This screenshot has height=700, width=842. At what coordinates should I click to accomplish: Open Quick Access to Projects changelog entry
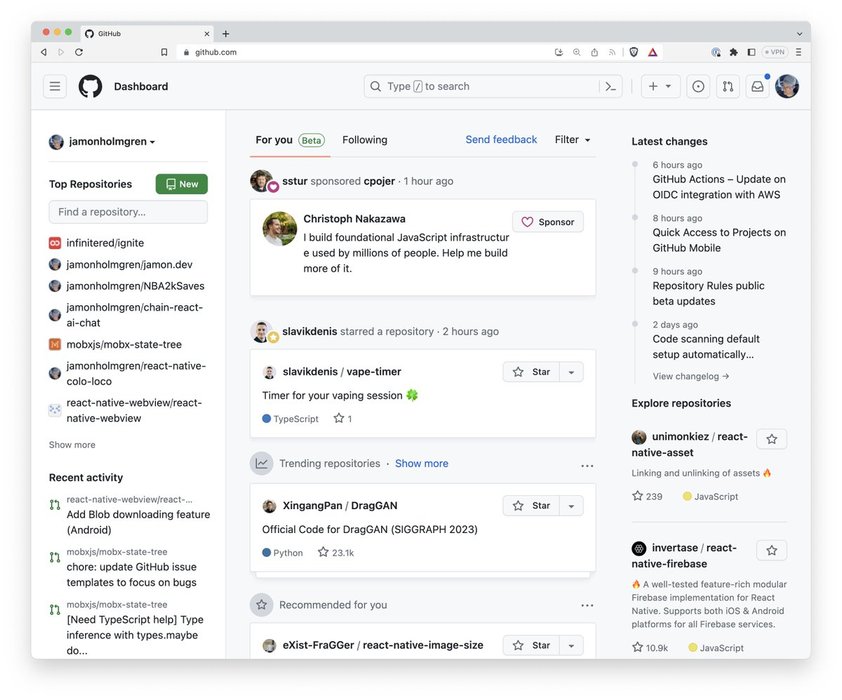(x=719, y=240)
